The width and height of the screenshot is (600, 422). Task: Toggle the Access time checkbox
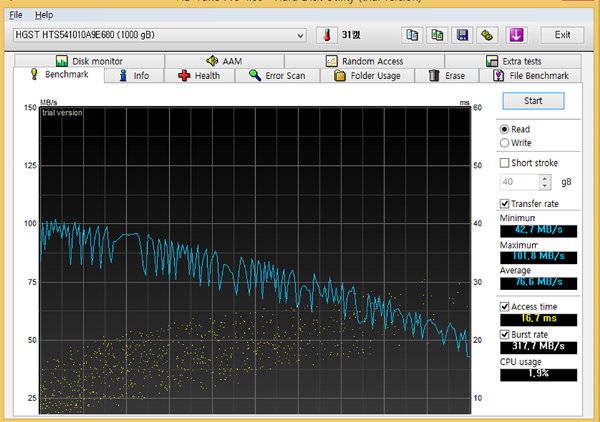click(504, 307)
